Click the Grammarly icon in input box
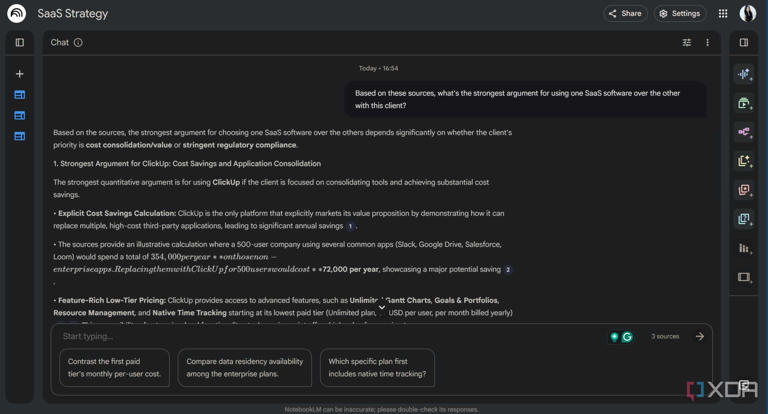This screenshot has width=768, height=414. [x=627, y=337]
